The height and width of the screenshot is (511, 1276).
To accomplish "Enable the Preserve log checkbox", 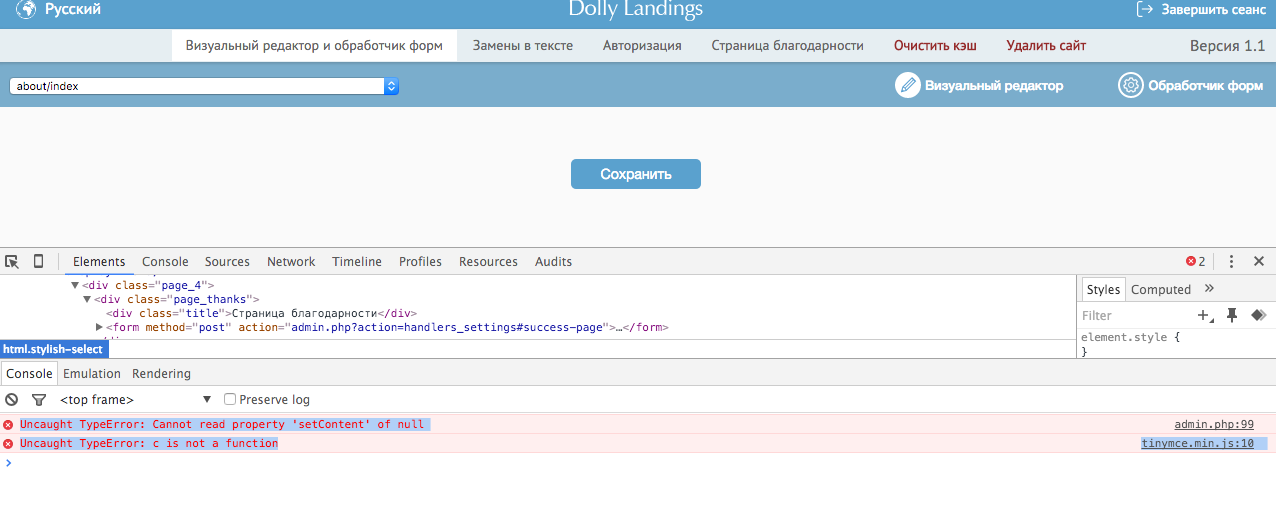I will (x=230, y=399).
